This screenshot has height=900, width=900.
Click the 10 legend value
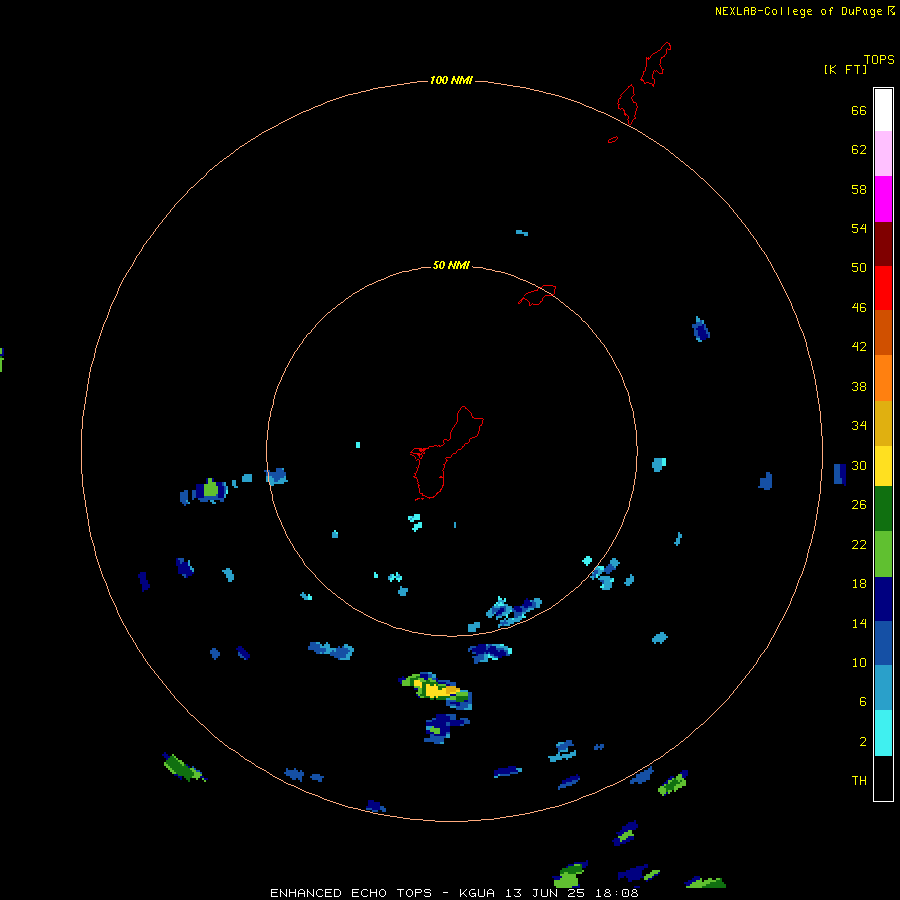point(859,662)
